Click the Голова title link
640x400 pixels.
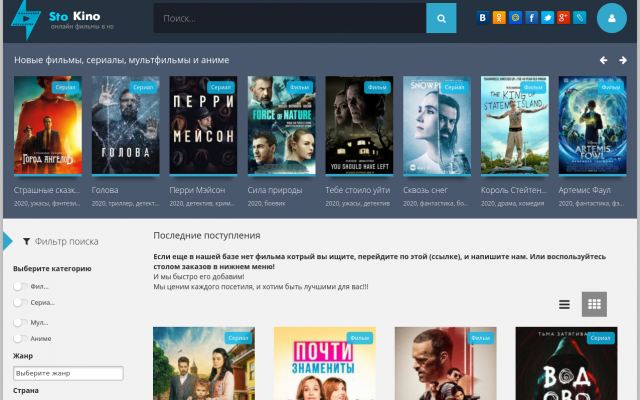105,190
